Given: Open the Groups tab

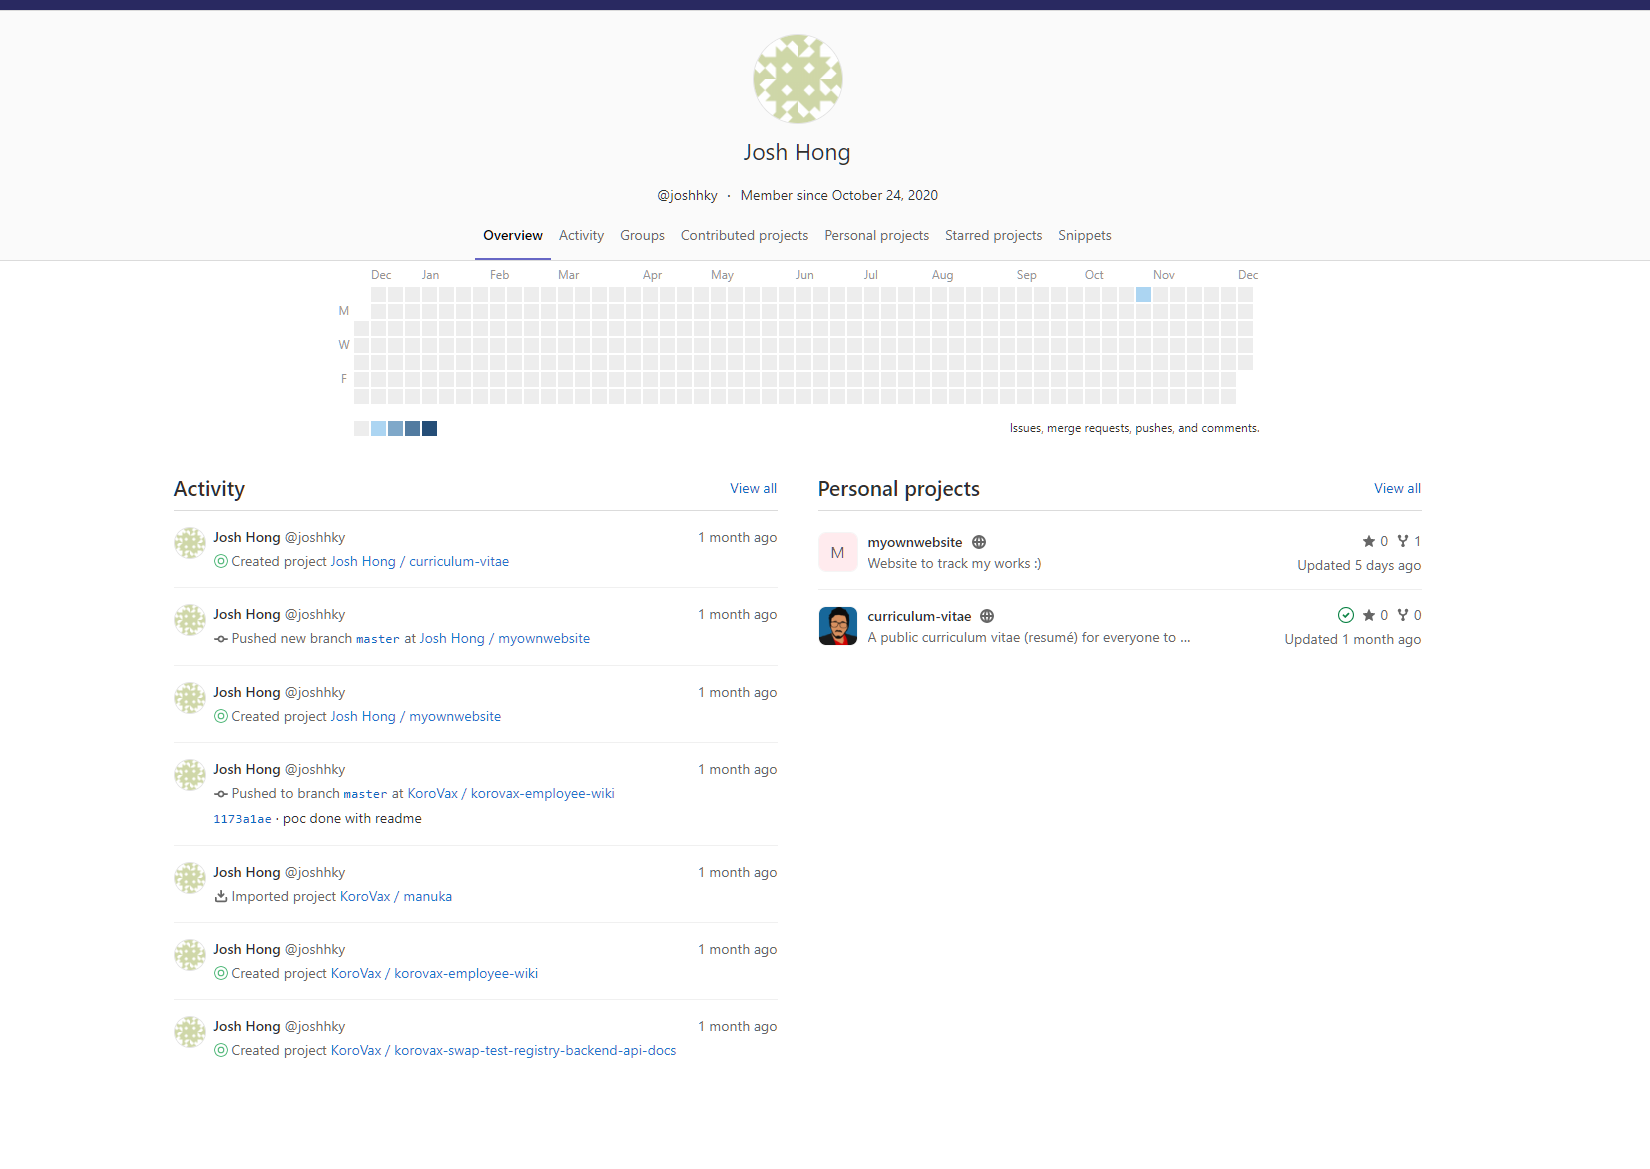Looking at the screenshot, I should [x=642, y=236].
